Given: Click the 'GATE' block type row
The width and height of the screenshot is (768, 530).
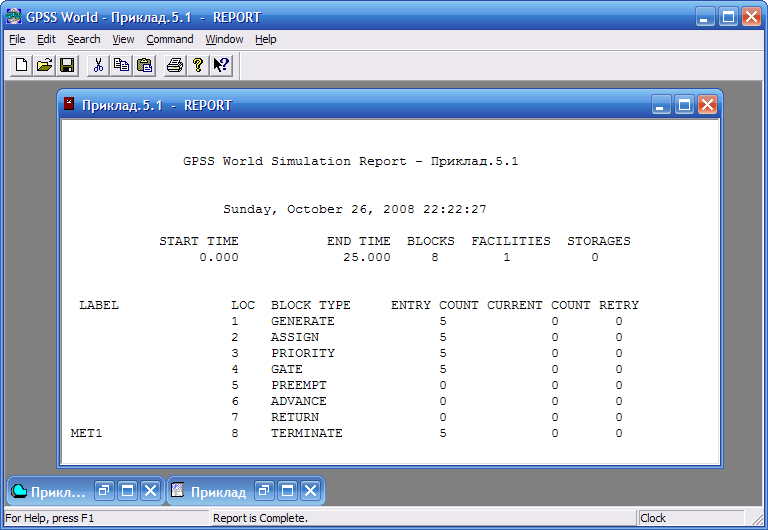Looking at the screenshot, I should [287, 369].
